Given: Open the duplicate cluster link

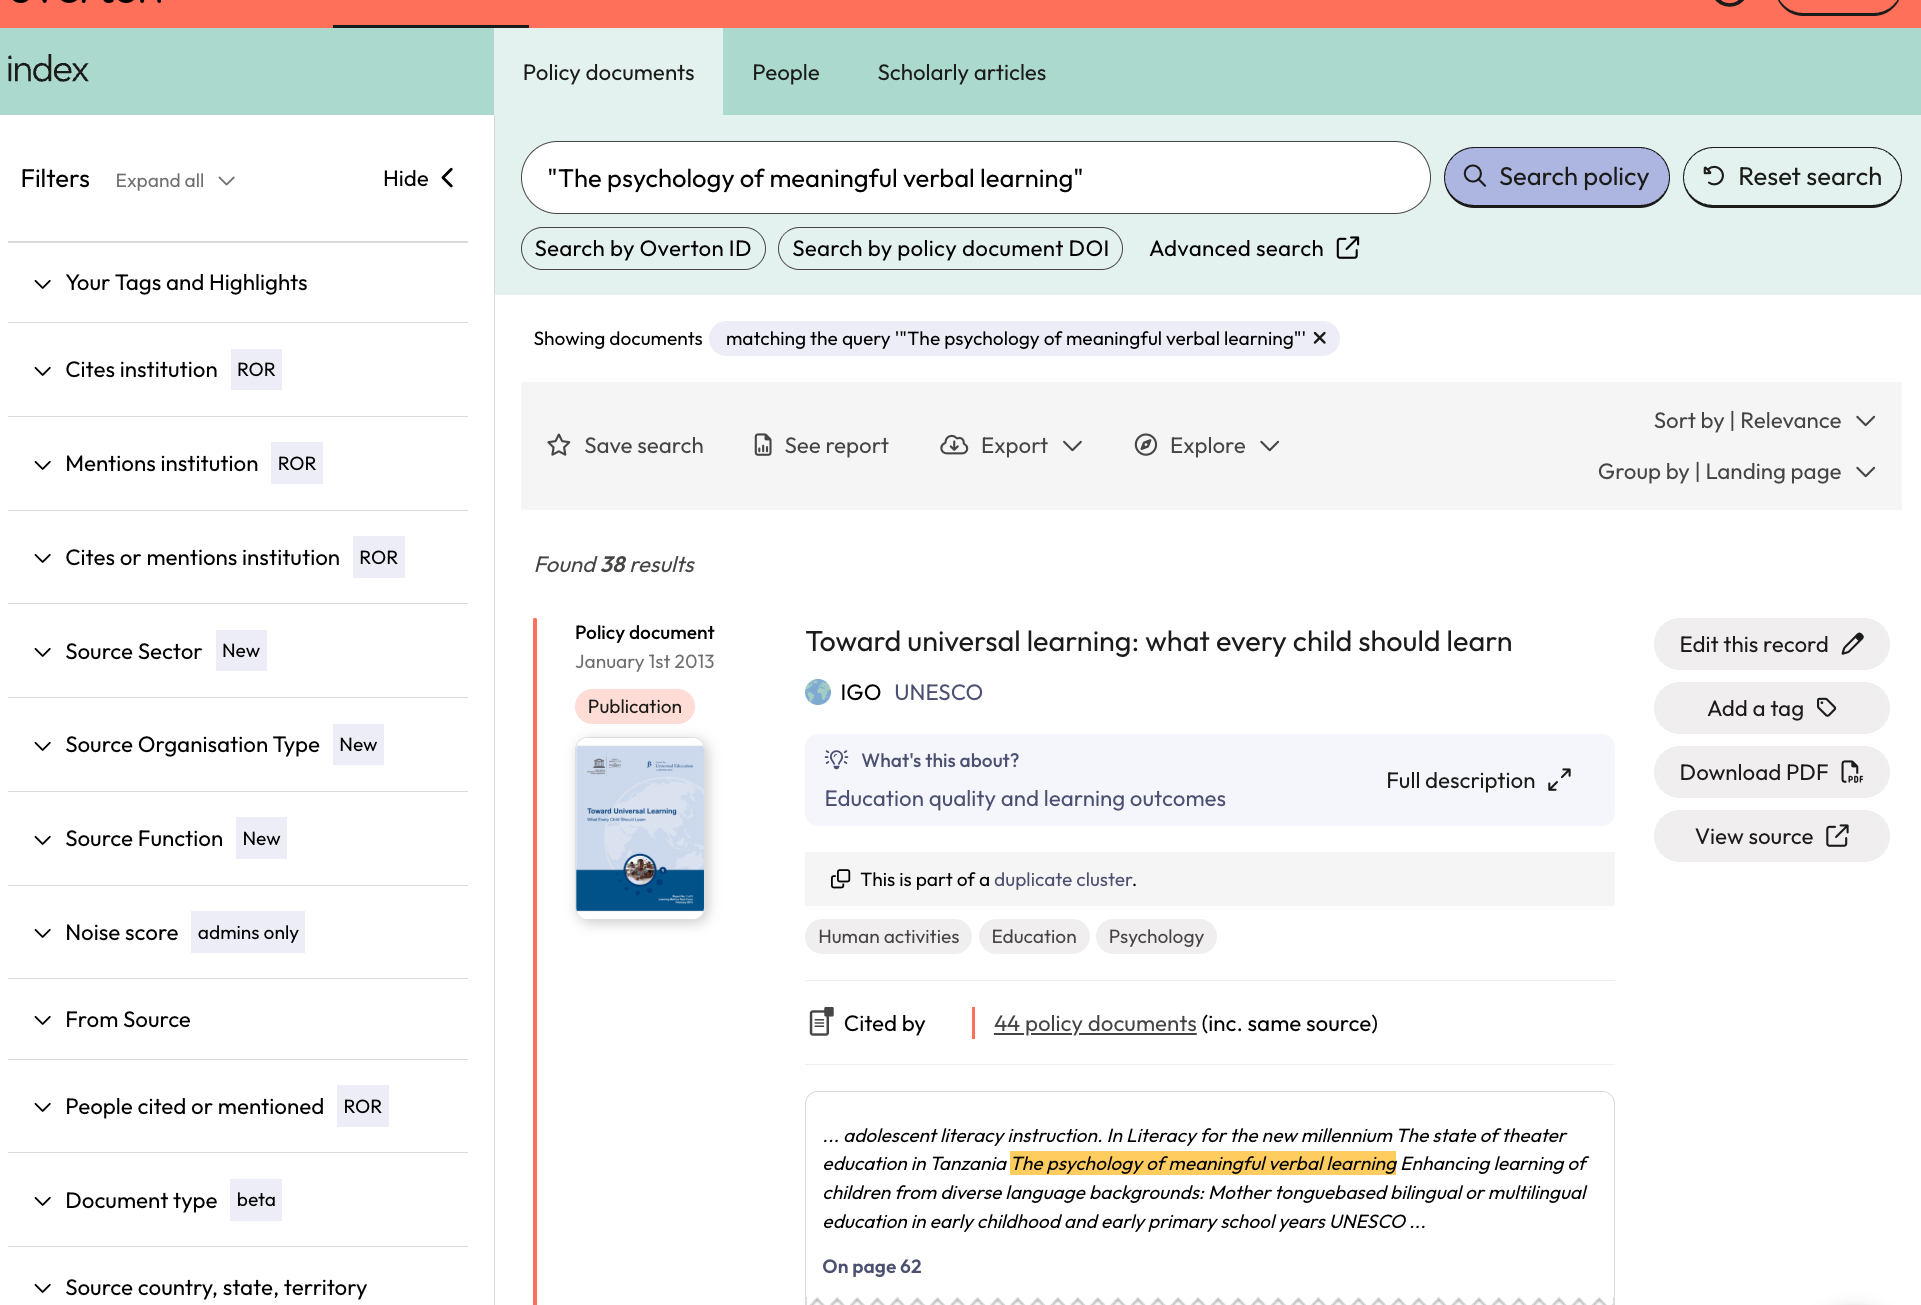Looking at the screenshot, I should coord(1063,879).
